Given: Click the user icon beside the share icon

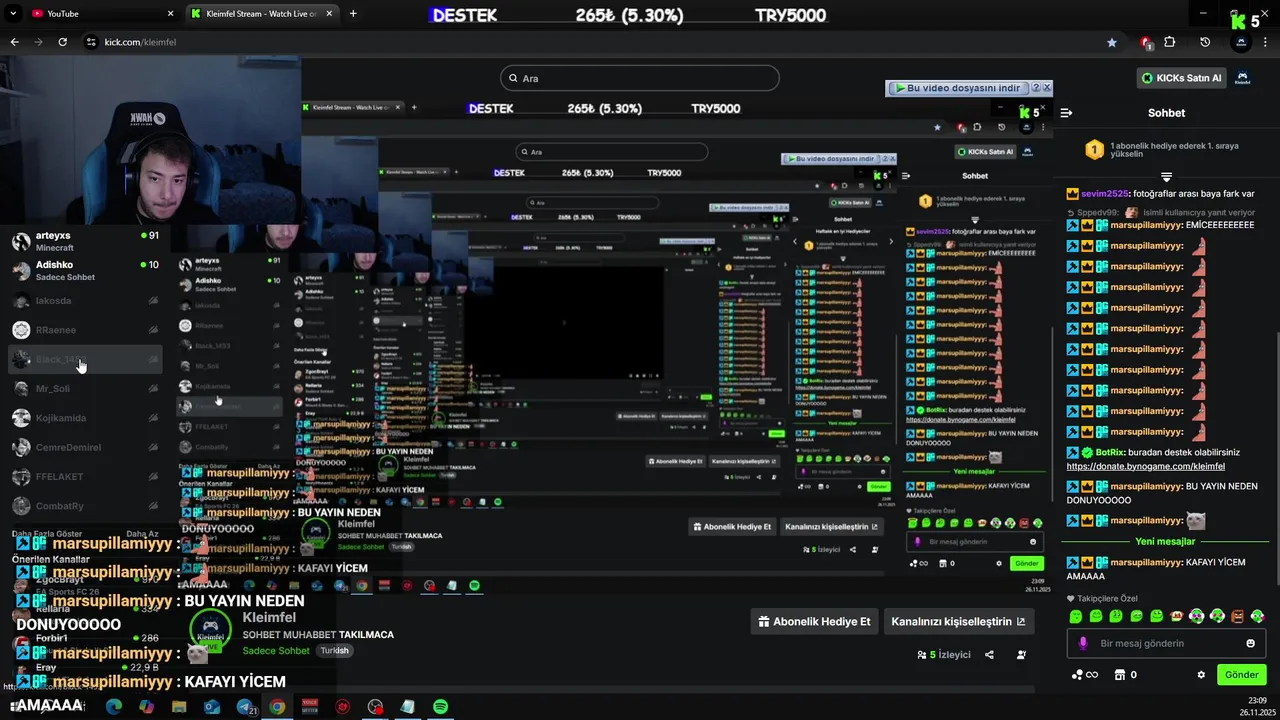Looking at the screenshot, I should coord(1021,655).
